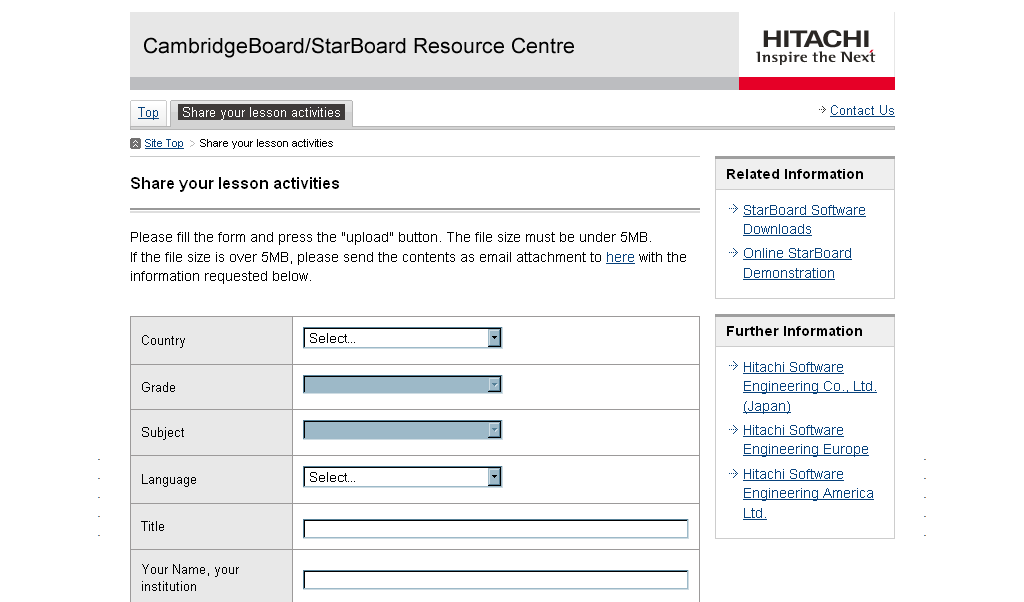This screenshot has width=1024, height=602.
Task: Click the Site Top up-arrow icon
Action: point(135,144)
